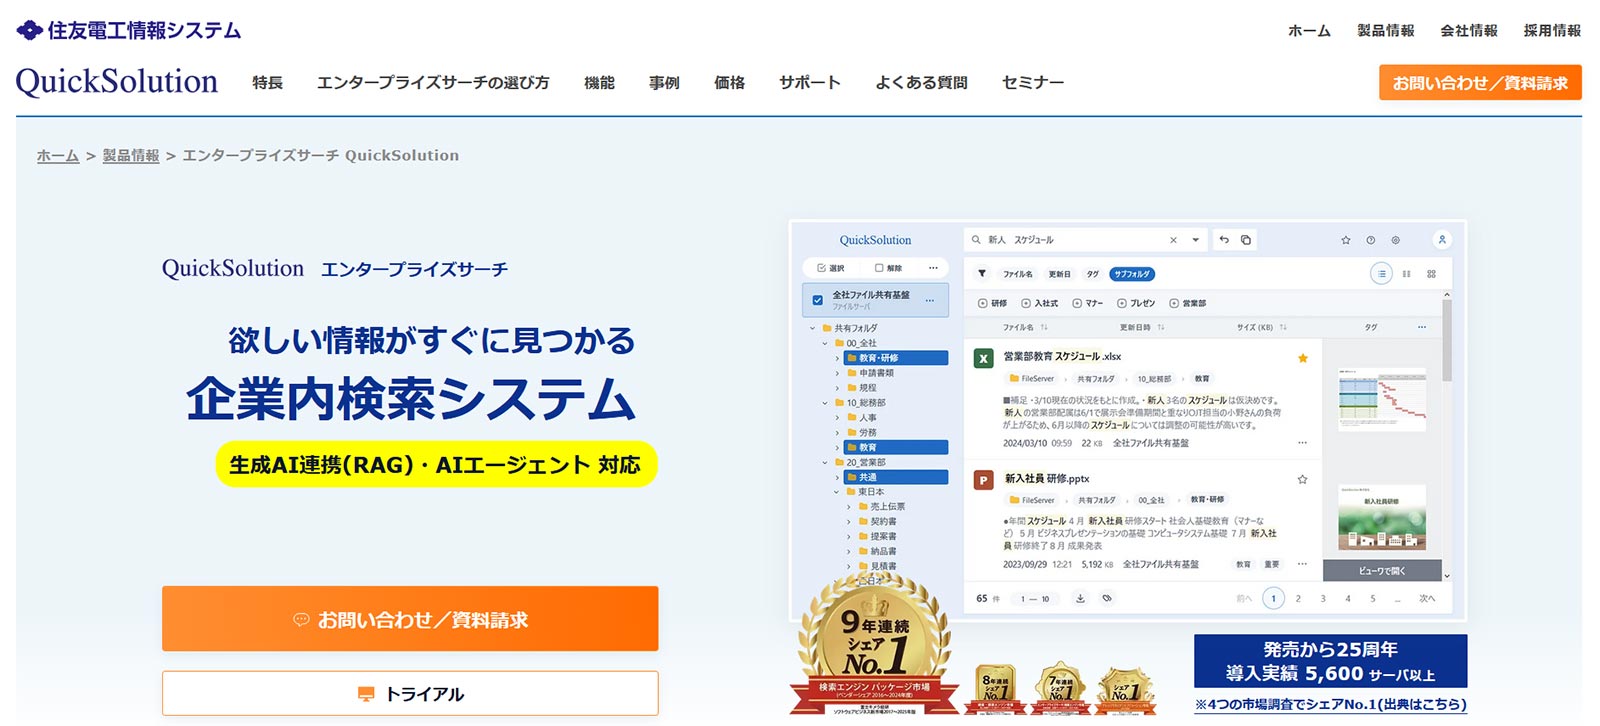Collapse the 20_営業部 folder node
The image size is (1600, 726).
[x=825, y=463]
